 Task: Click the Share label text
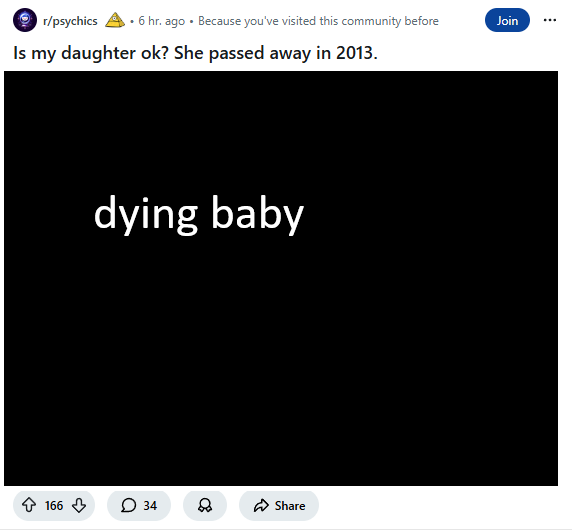(290, 506)
